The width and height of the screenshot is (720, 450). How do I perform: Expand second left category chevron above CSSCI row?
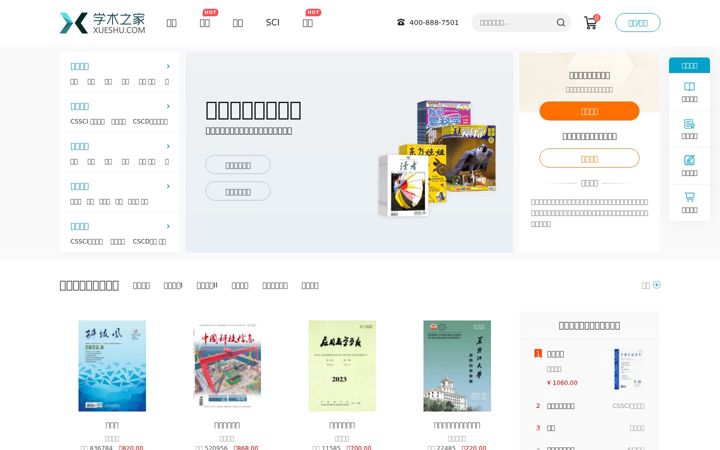168,106
